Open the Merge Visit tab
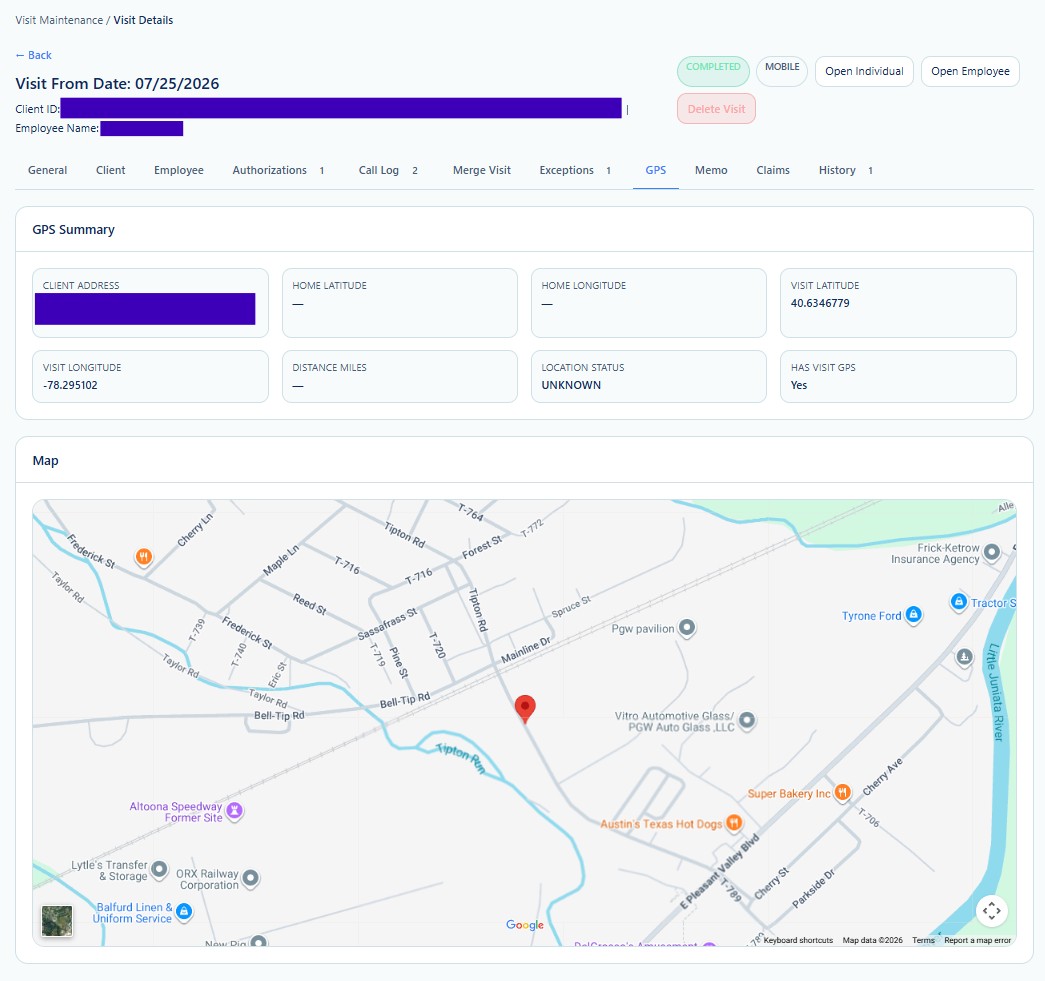Viewport: 1045px width, 981px height. pos(482,170)
